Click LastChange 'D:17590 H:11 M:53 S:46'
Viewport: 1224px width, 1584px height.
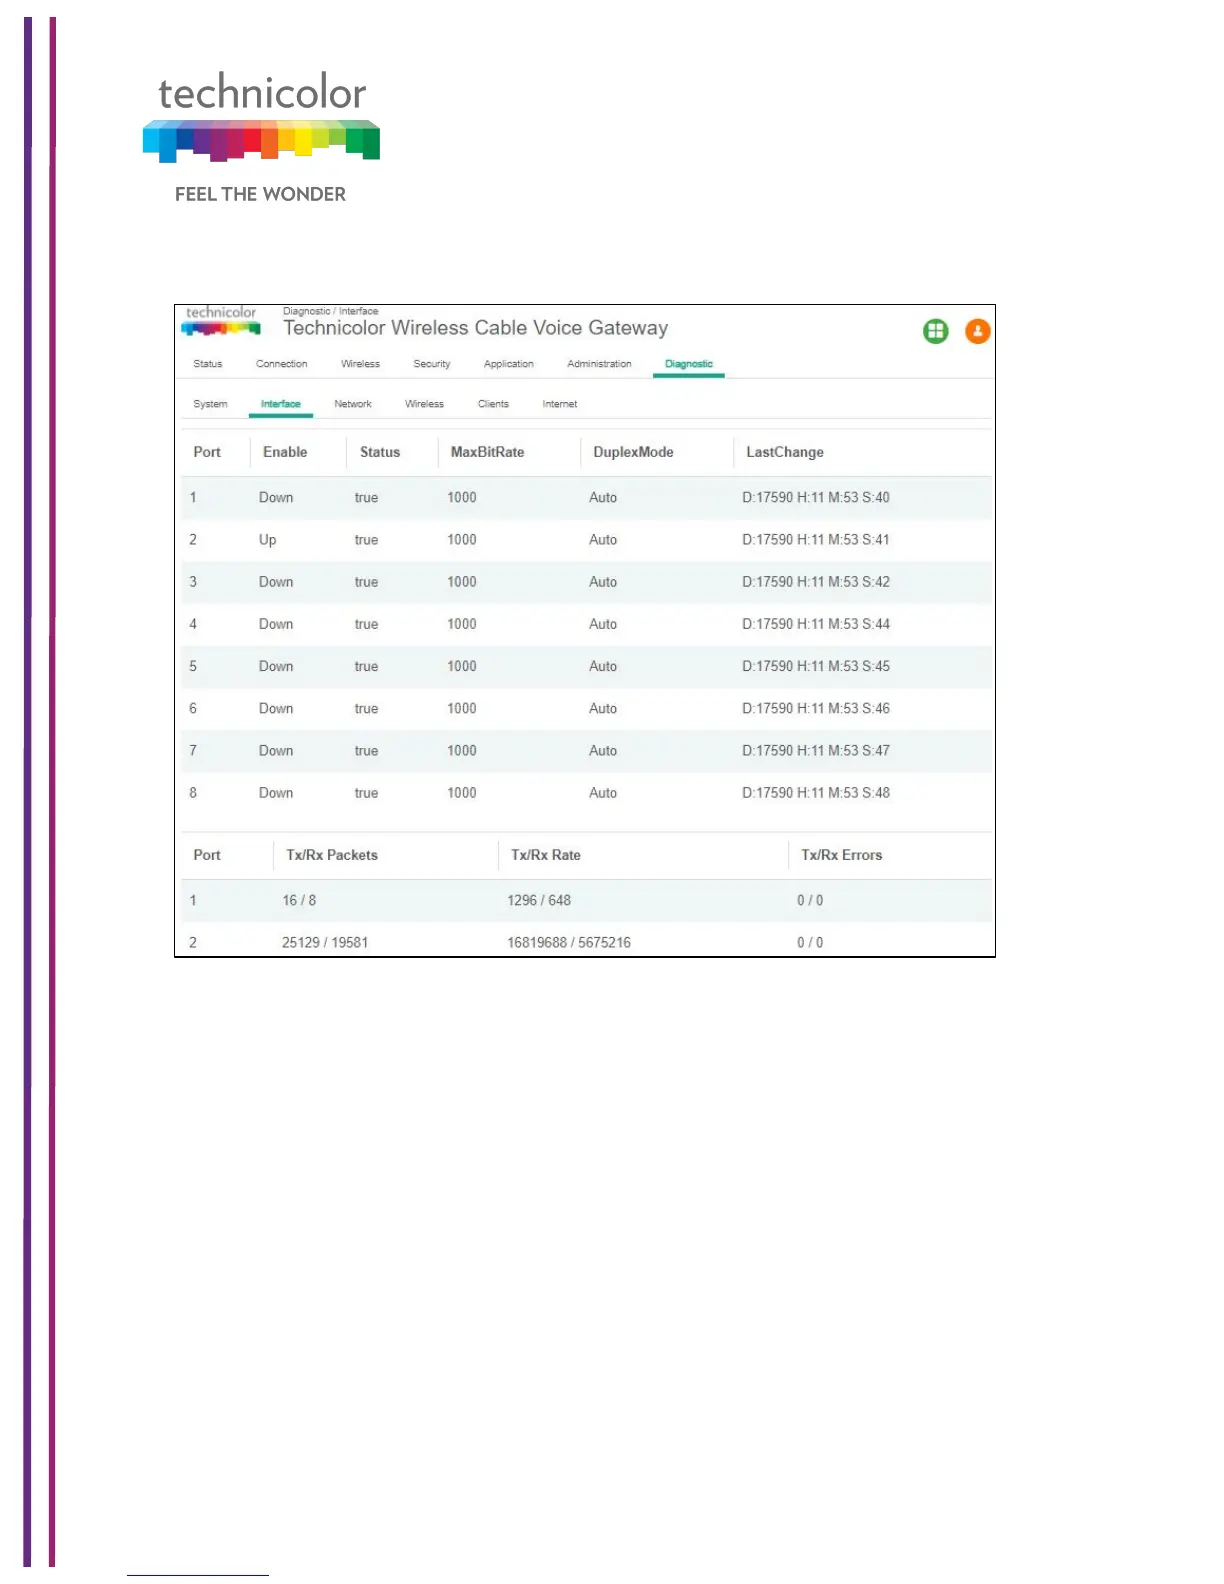[816, 708]
